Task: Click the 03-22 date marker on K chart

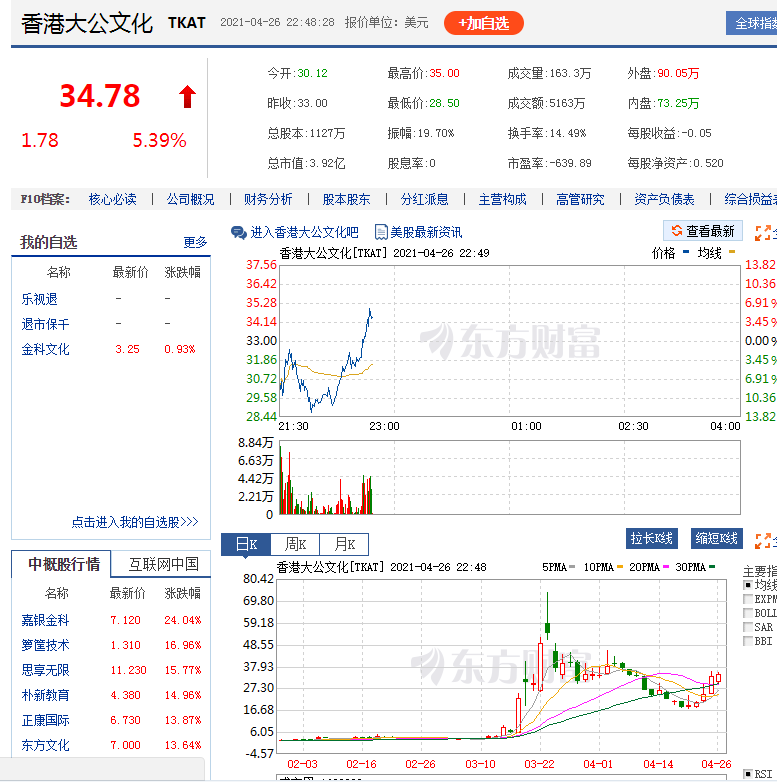Action: (x=539, y=764)
